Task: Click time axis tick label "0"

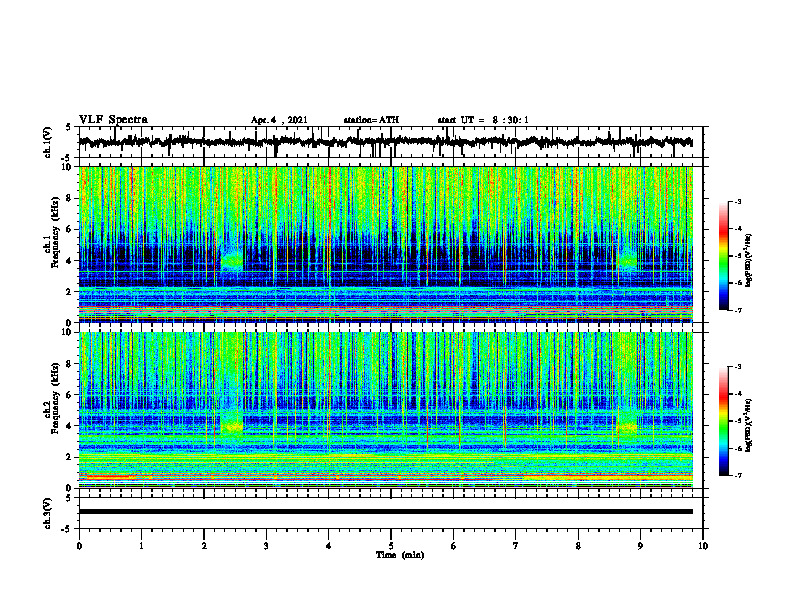Action: pos(79,546)
